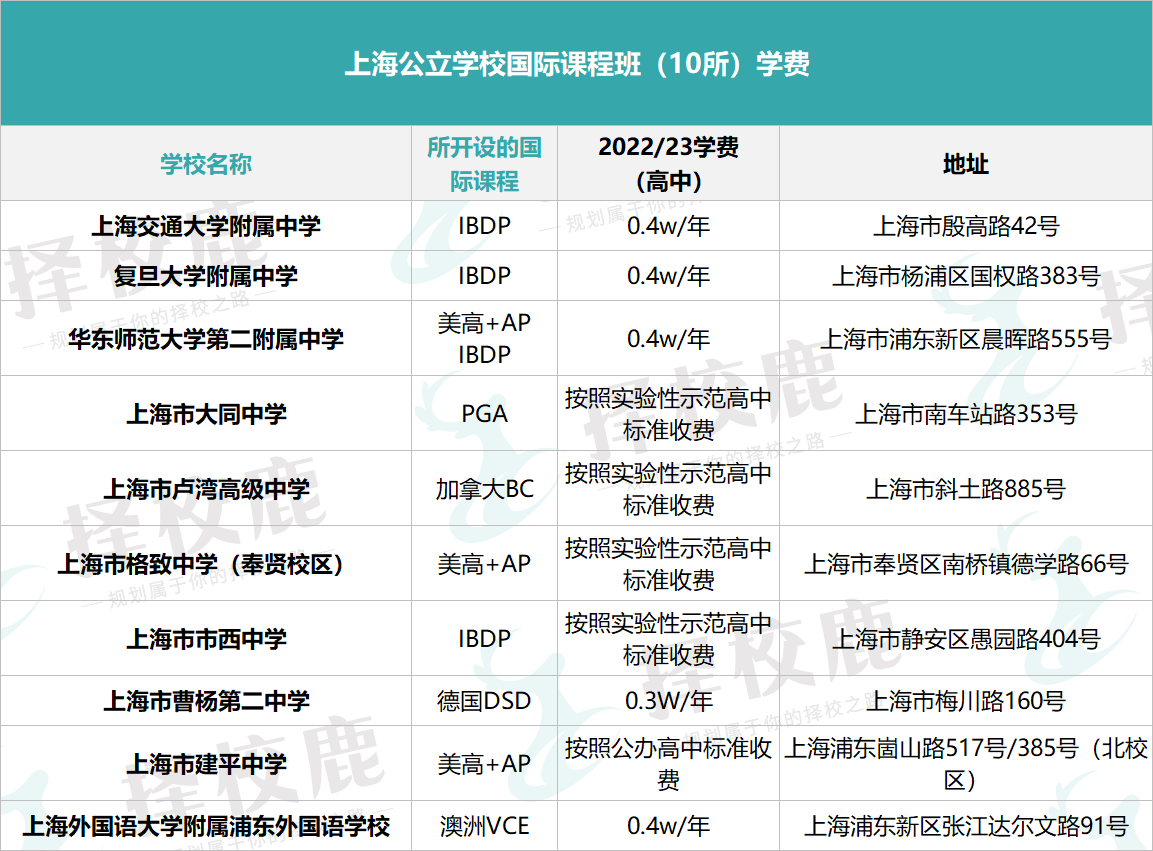Click the address 上海市梅川路160号
The height and width of the screenshot is (851, 1153).
point(965,701)
